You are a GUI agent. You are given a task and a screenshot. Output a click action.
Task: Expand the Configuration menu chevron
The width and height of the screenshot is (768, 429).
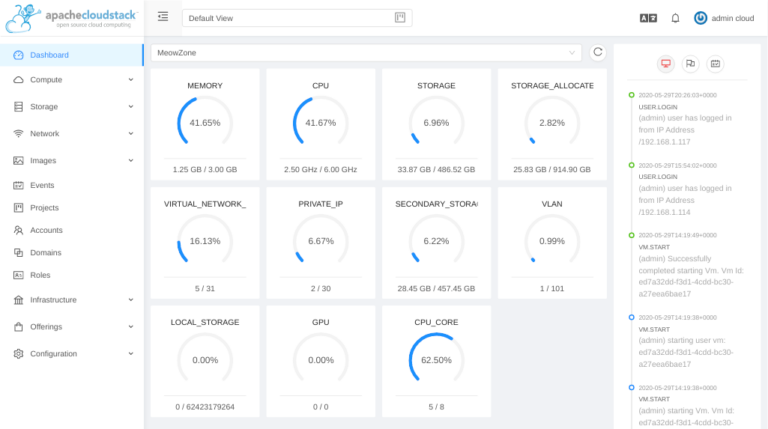pyautogui.click(x=131, y=354)
